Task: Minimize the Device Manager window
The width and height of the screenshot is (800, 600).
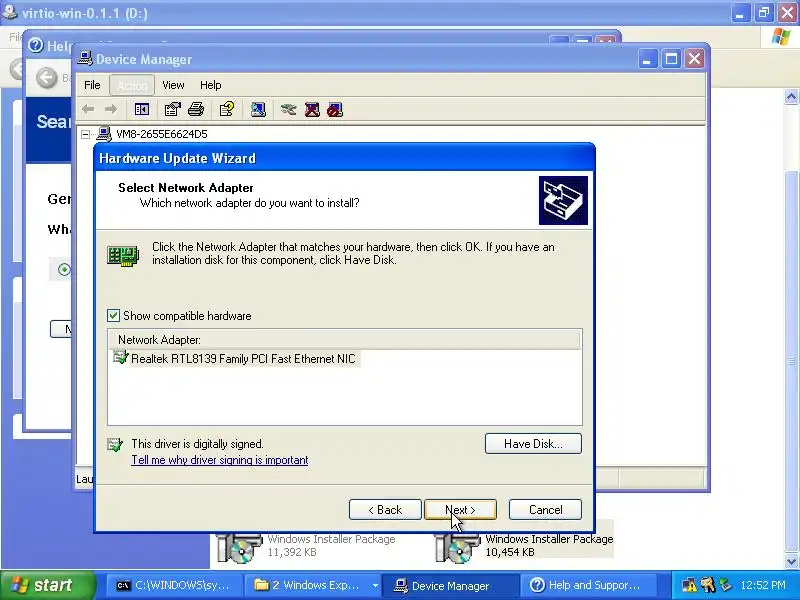Action: pos(647,59)
